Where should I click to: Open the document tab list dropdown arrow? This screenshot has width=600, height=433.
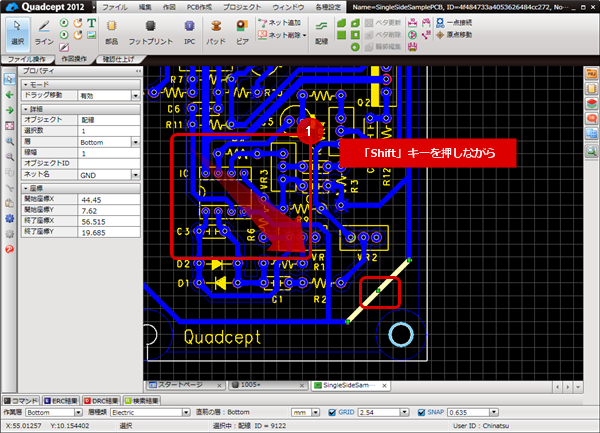pos(578,387)
